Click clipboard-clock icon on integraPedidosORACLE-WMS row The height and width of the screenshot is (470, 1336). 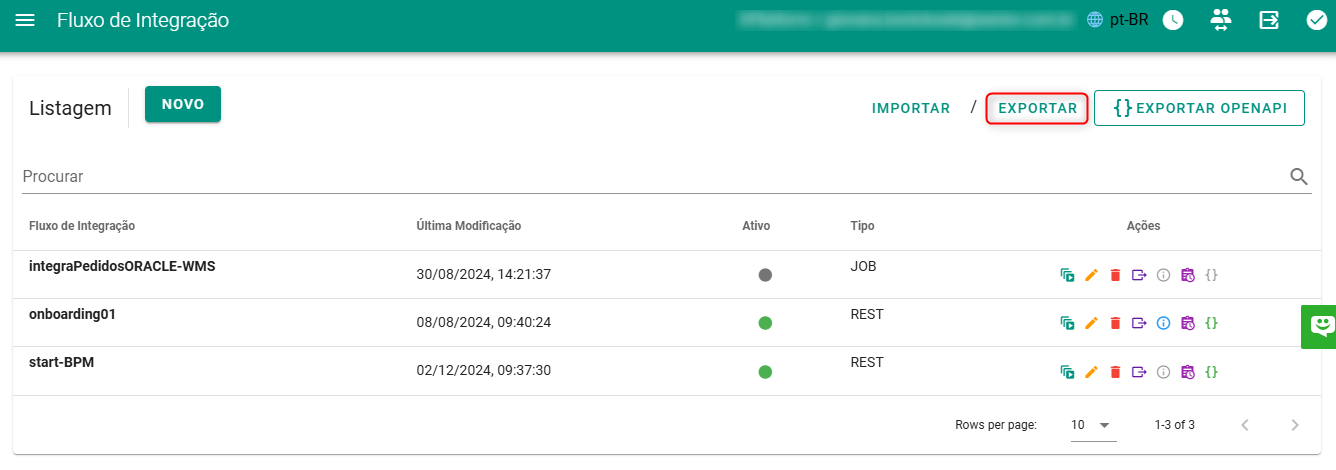tap(1187, 275)
